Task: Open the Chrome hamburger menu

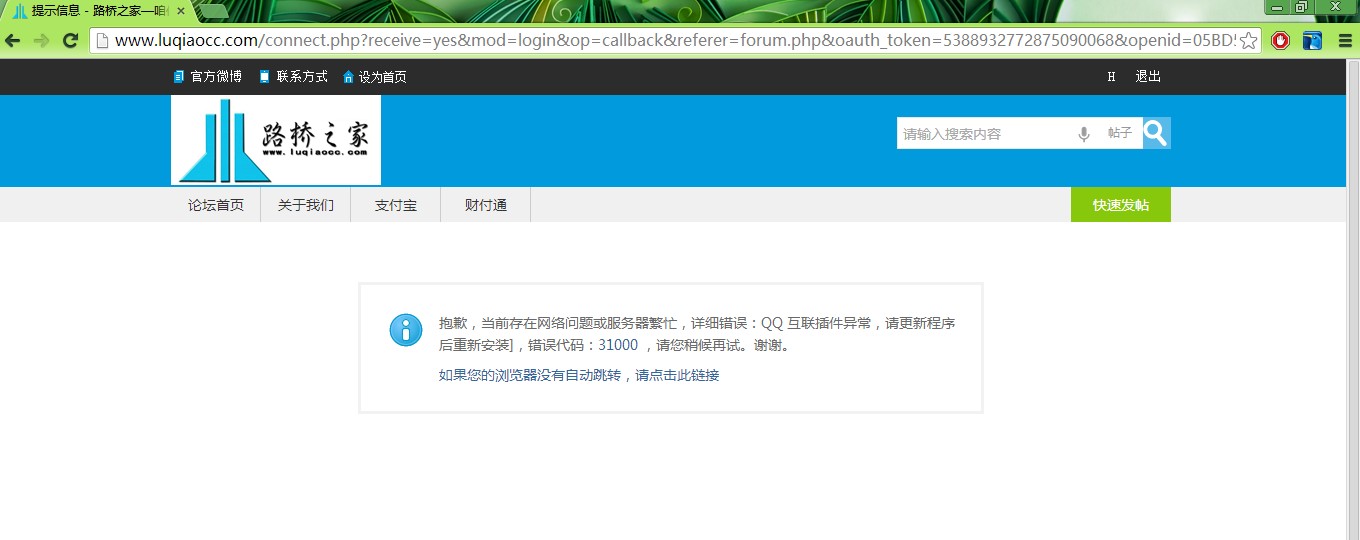Action: coord(1345,41)
